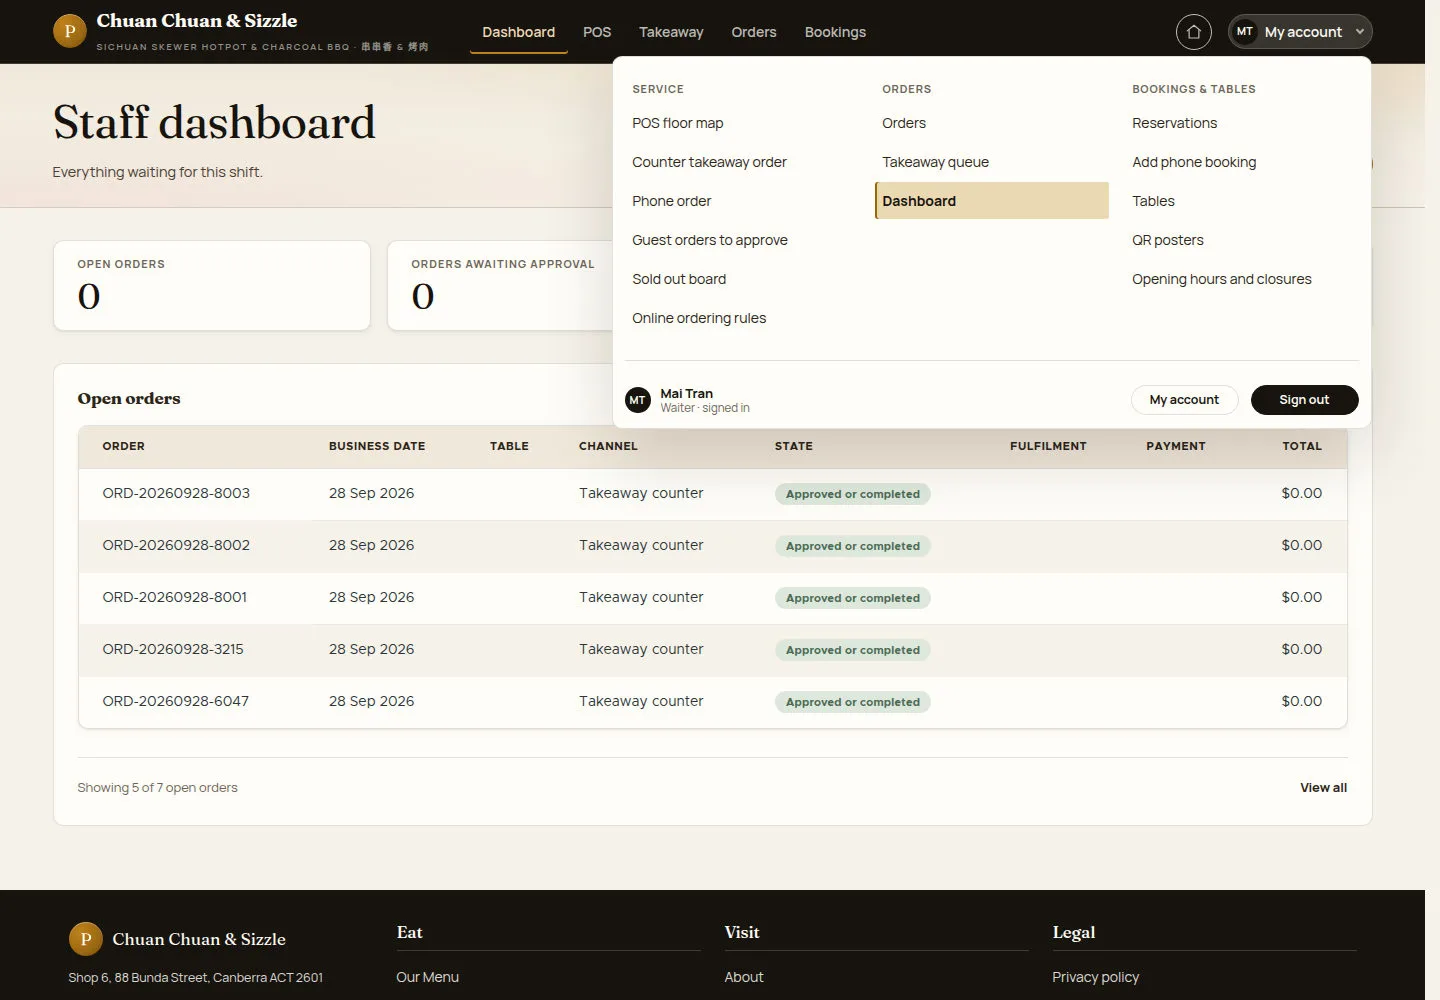This screenshot has width=1440, height=1000.
Task: Click the footer P logo badge
Action: [x=86, y=939]
